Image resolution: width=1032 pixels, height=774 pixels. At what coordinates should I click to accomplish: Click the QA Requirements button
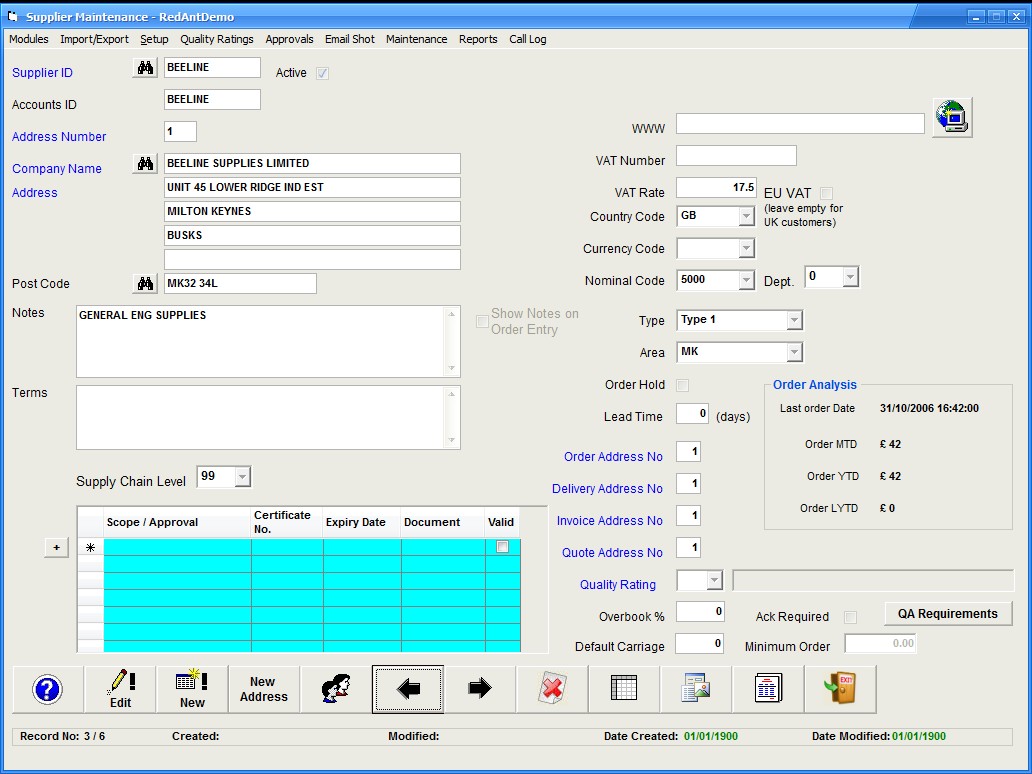[947, 614]
